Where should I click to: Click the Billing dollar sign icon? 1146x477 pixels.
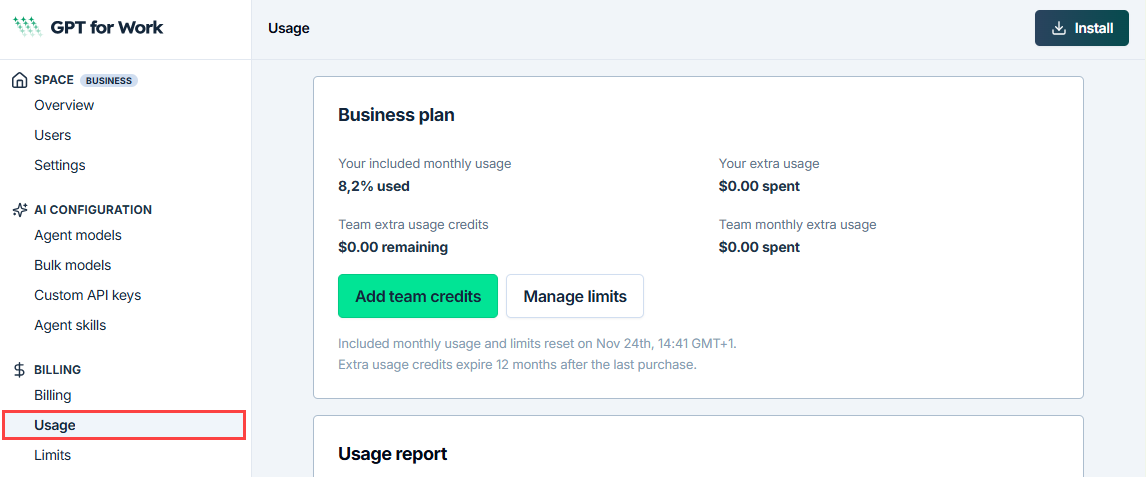(x=20, y=370)
